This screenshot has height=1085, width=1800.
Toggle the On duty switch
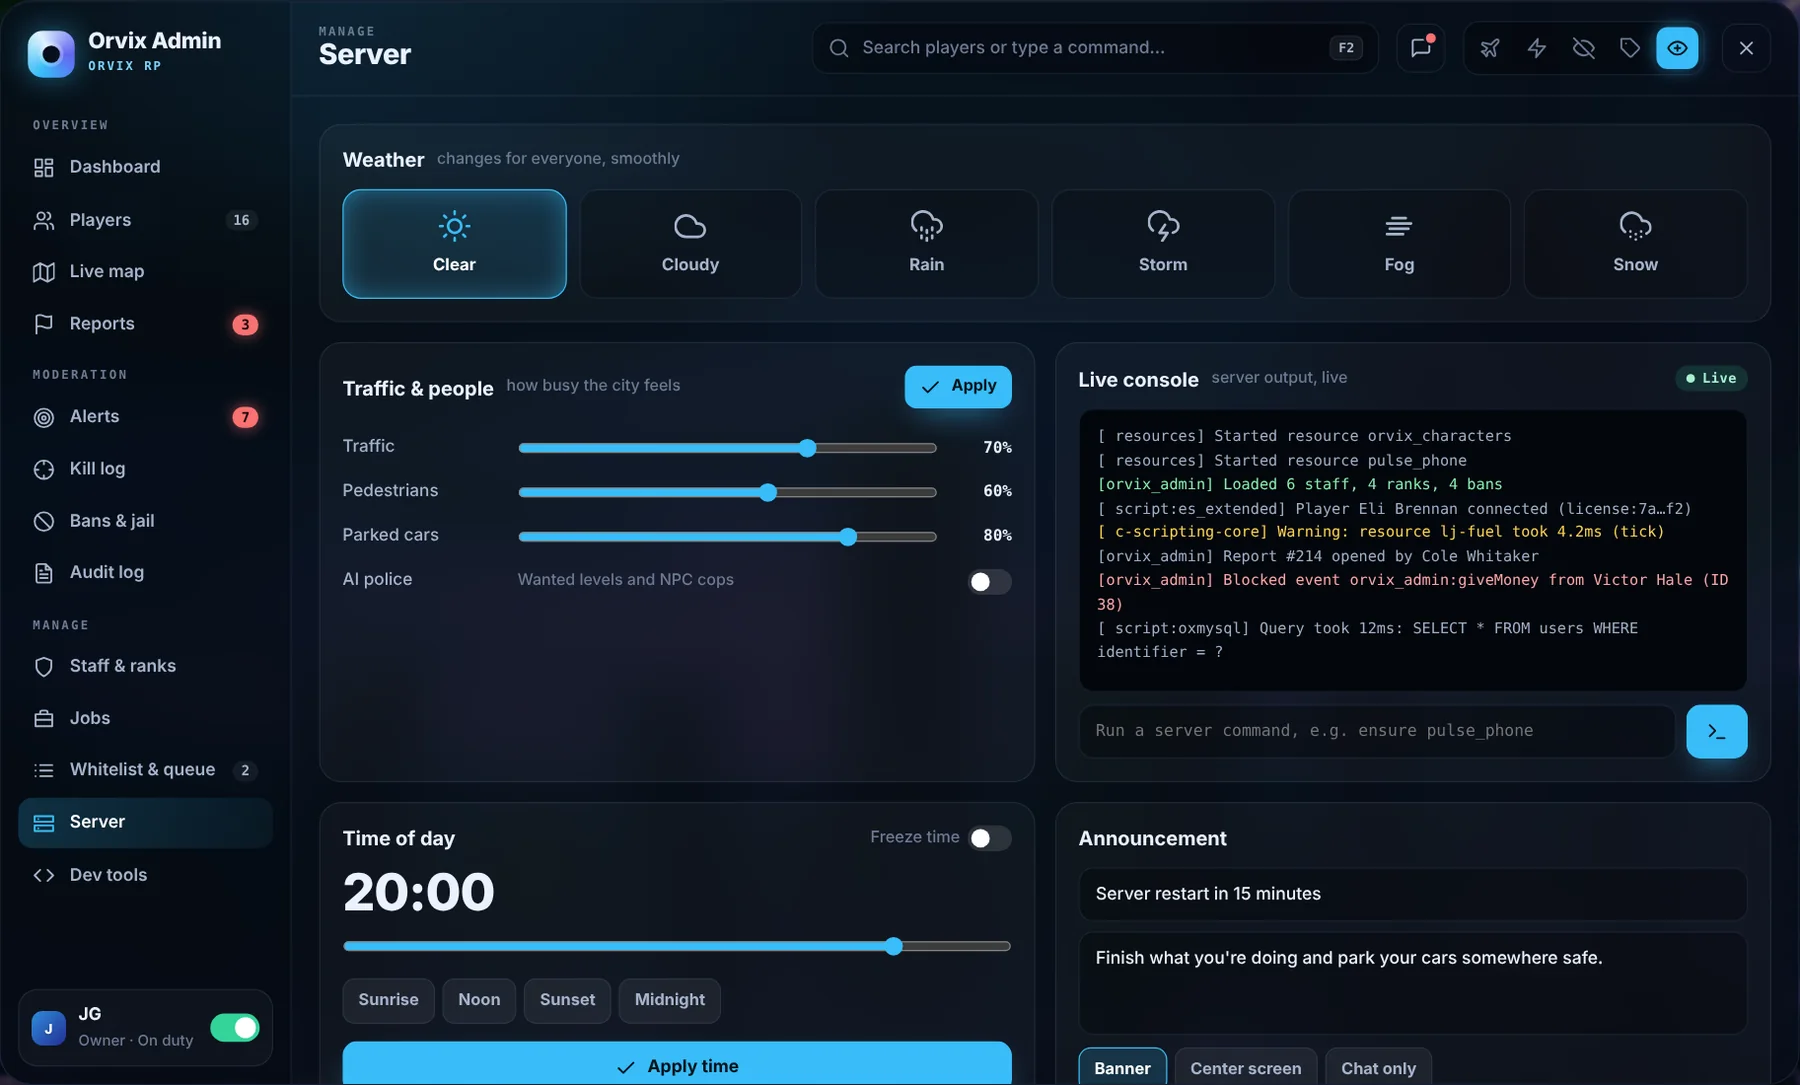[235, 1027]
